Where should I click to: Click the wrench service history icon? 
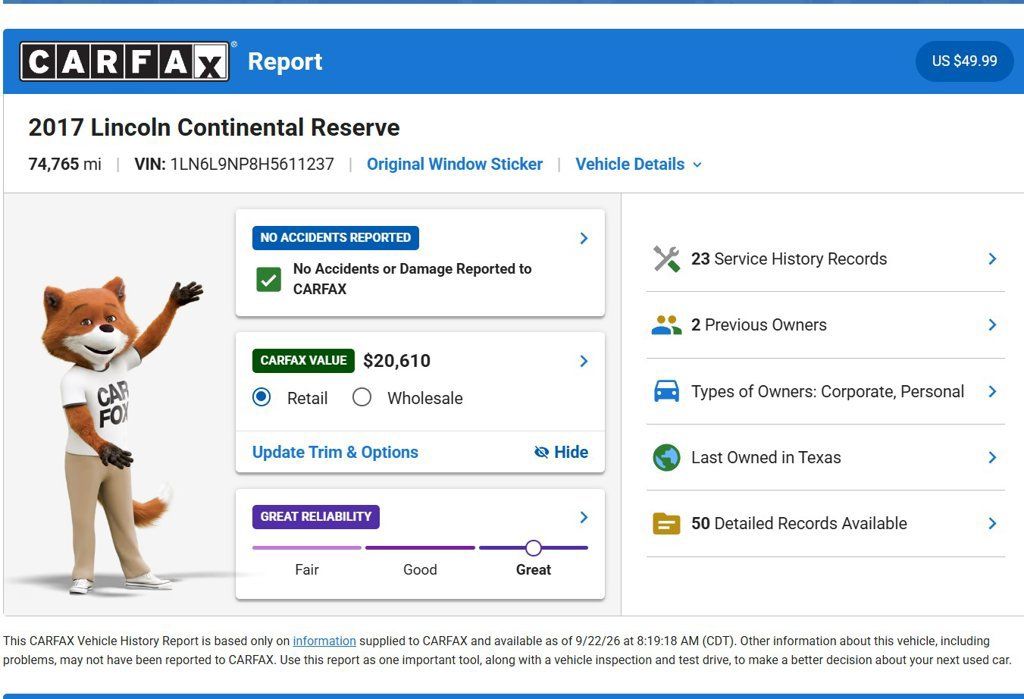(666, 259)
